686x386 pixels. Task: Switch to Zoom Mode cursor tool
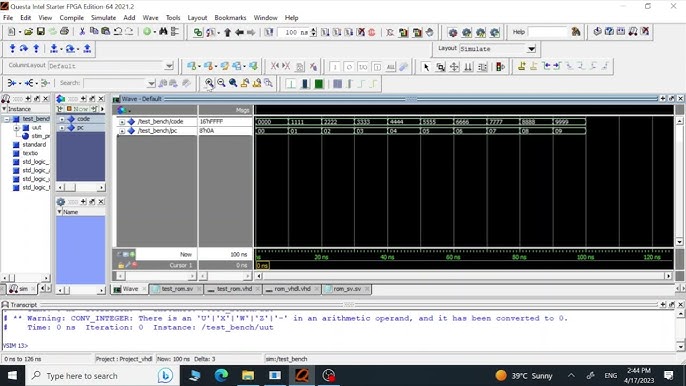click(441, 67)
